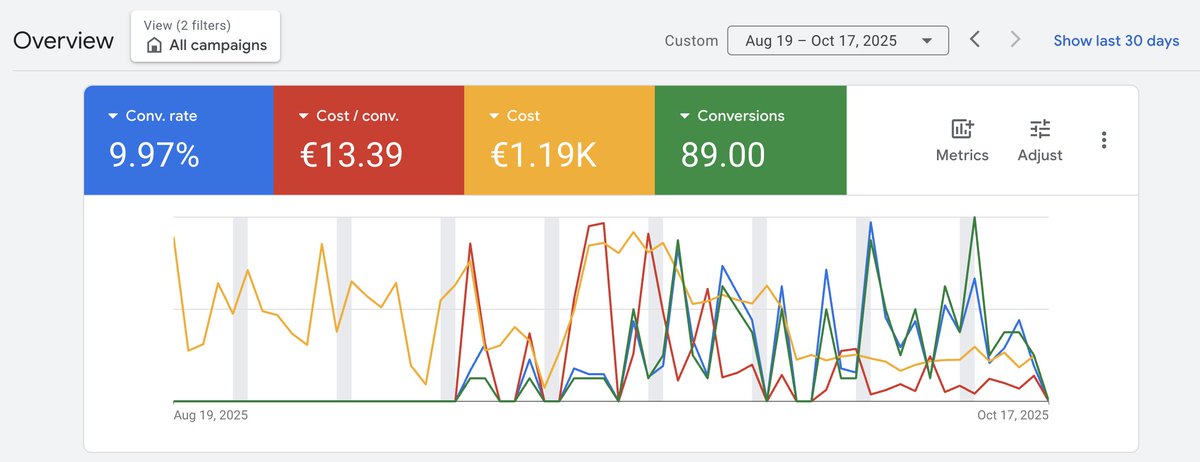Image resolution: width=1200 pixels, height=462 pixels.
Task: Click the View (2 filters) text
Action: click(x=187, y=26)
